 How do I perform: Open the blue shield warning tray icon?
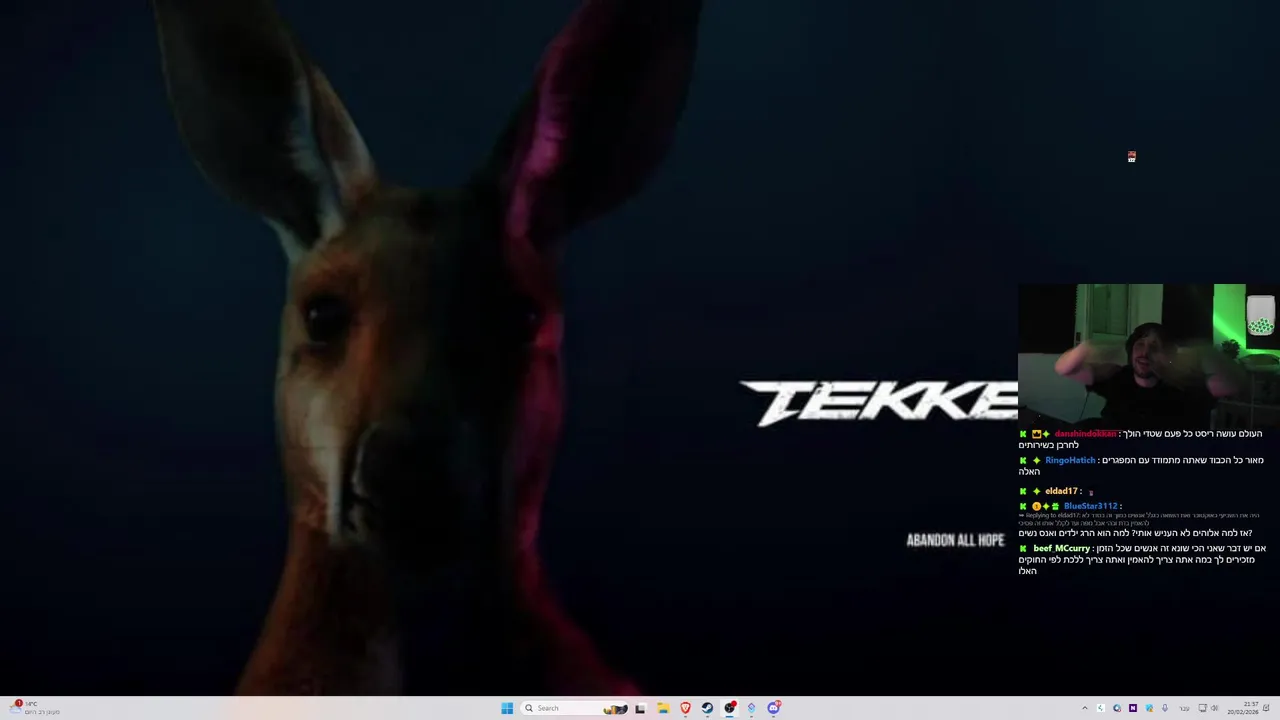click(x=1149, y=708)
